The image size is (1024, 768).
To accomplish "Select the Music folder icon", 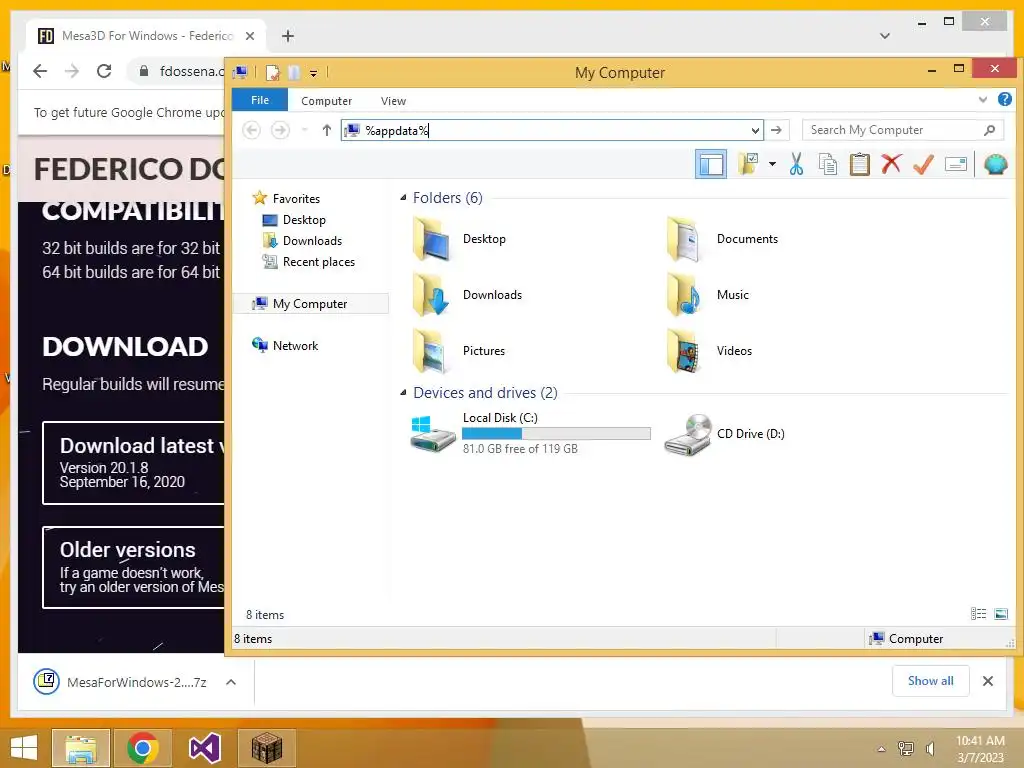I will click(x=684, y=295).
